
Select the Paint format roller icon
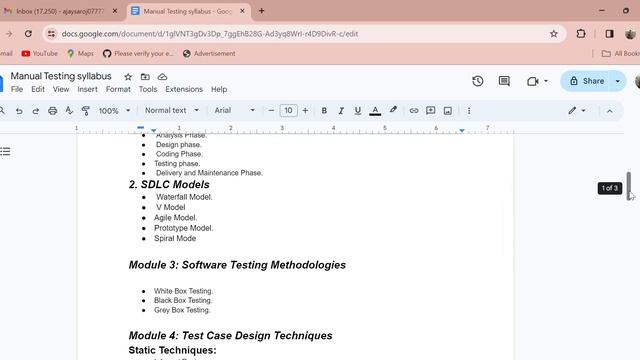pyautogui.click(x=86, y=111)
